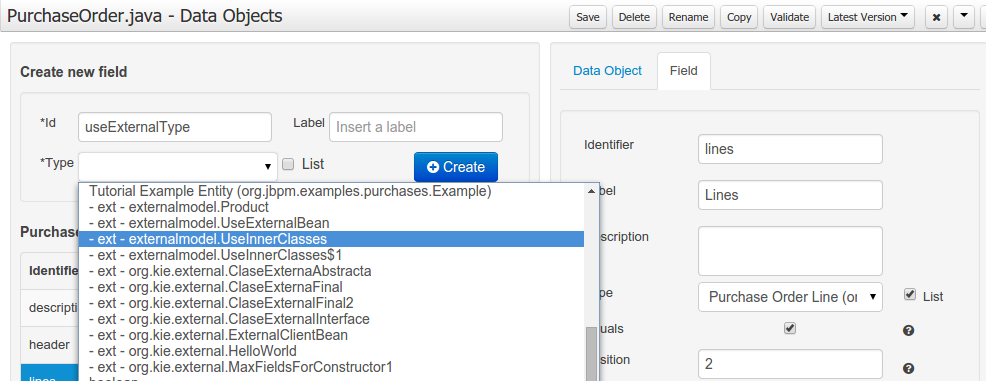This screenshot has width=986, height=381.
Task: Select the header row in fields table
Action: pyautogui.click(x=50, y=345)
